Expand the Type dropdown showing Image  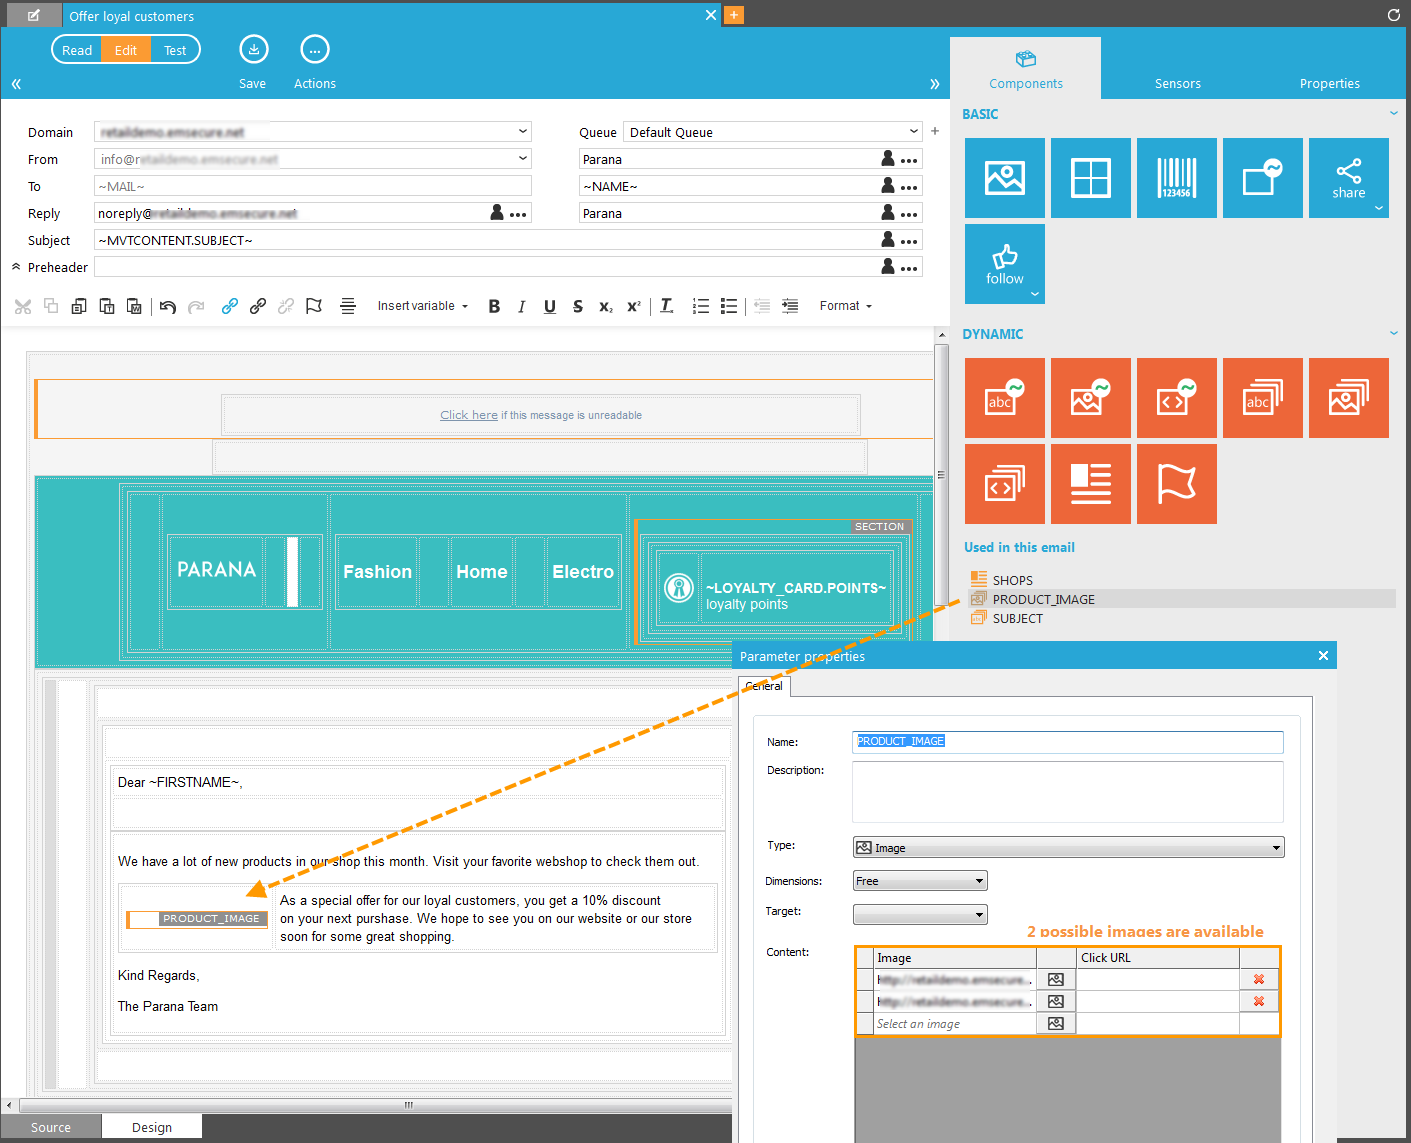point(1067,848)
